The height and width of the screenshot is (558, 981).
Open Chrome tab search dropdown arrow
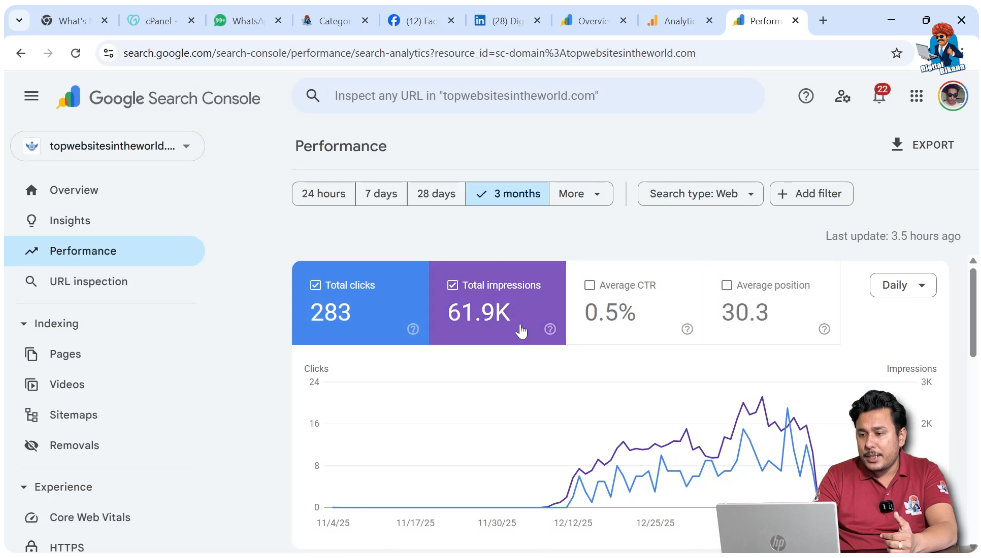point(19,21)
